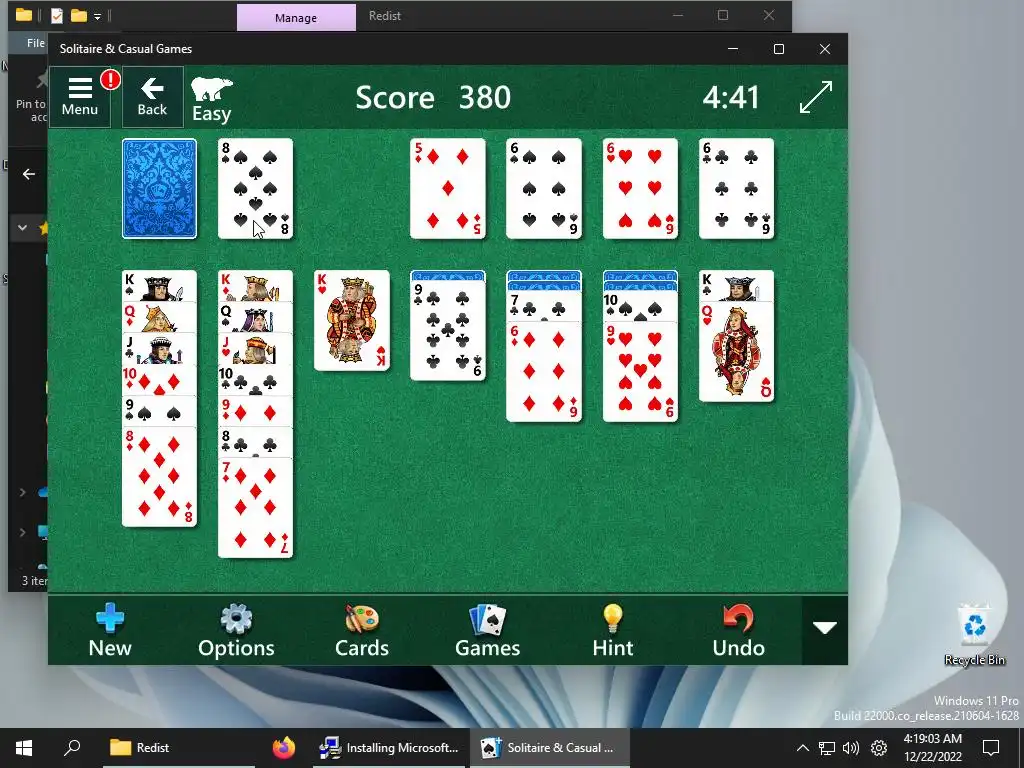
Task: Select the 7 of clubs in fifth column
Action: tap(543, 306)
